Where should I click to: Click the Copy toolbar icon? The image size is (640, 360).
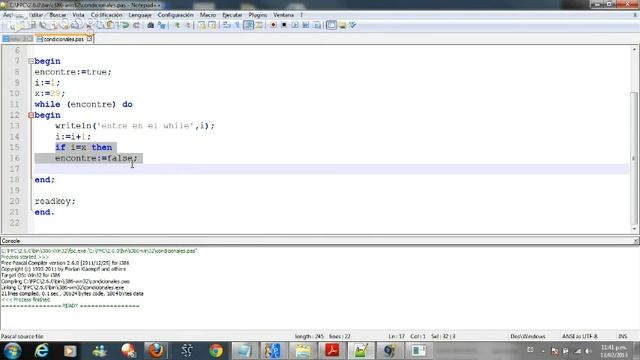(99, 25)
